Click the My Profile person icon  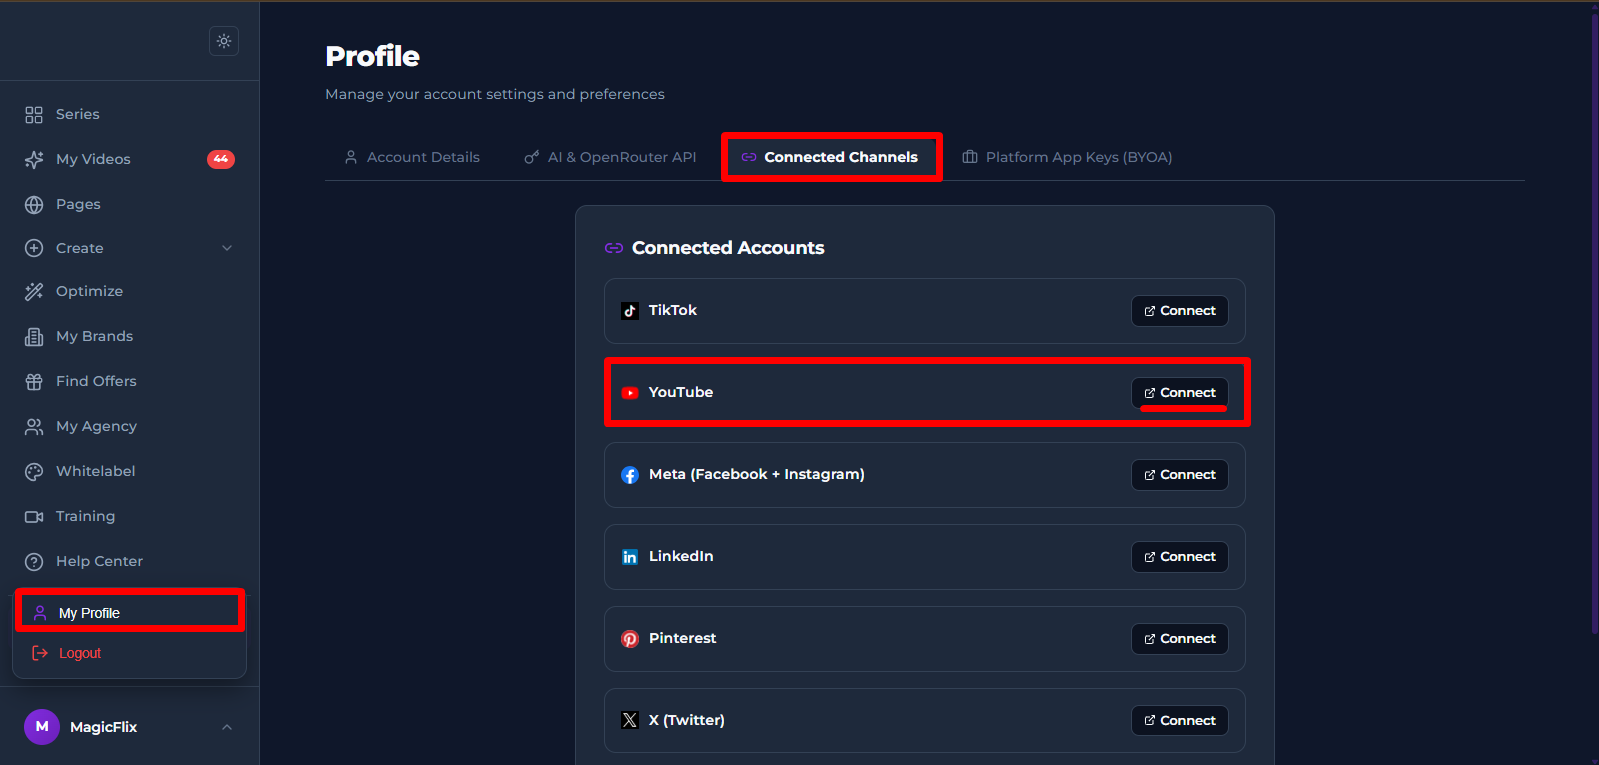tap(40, 613)
